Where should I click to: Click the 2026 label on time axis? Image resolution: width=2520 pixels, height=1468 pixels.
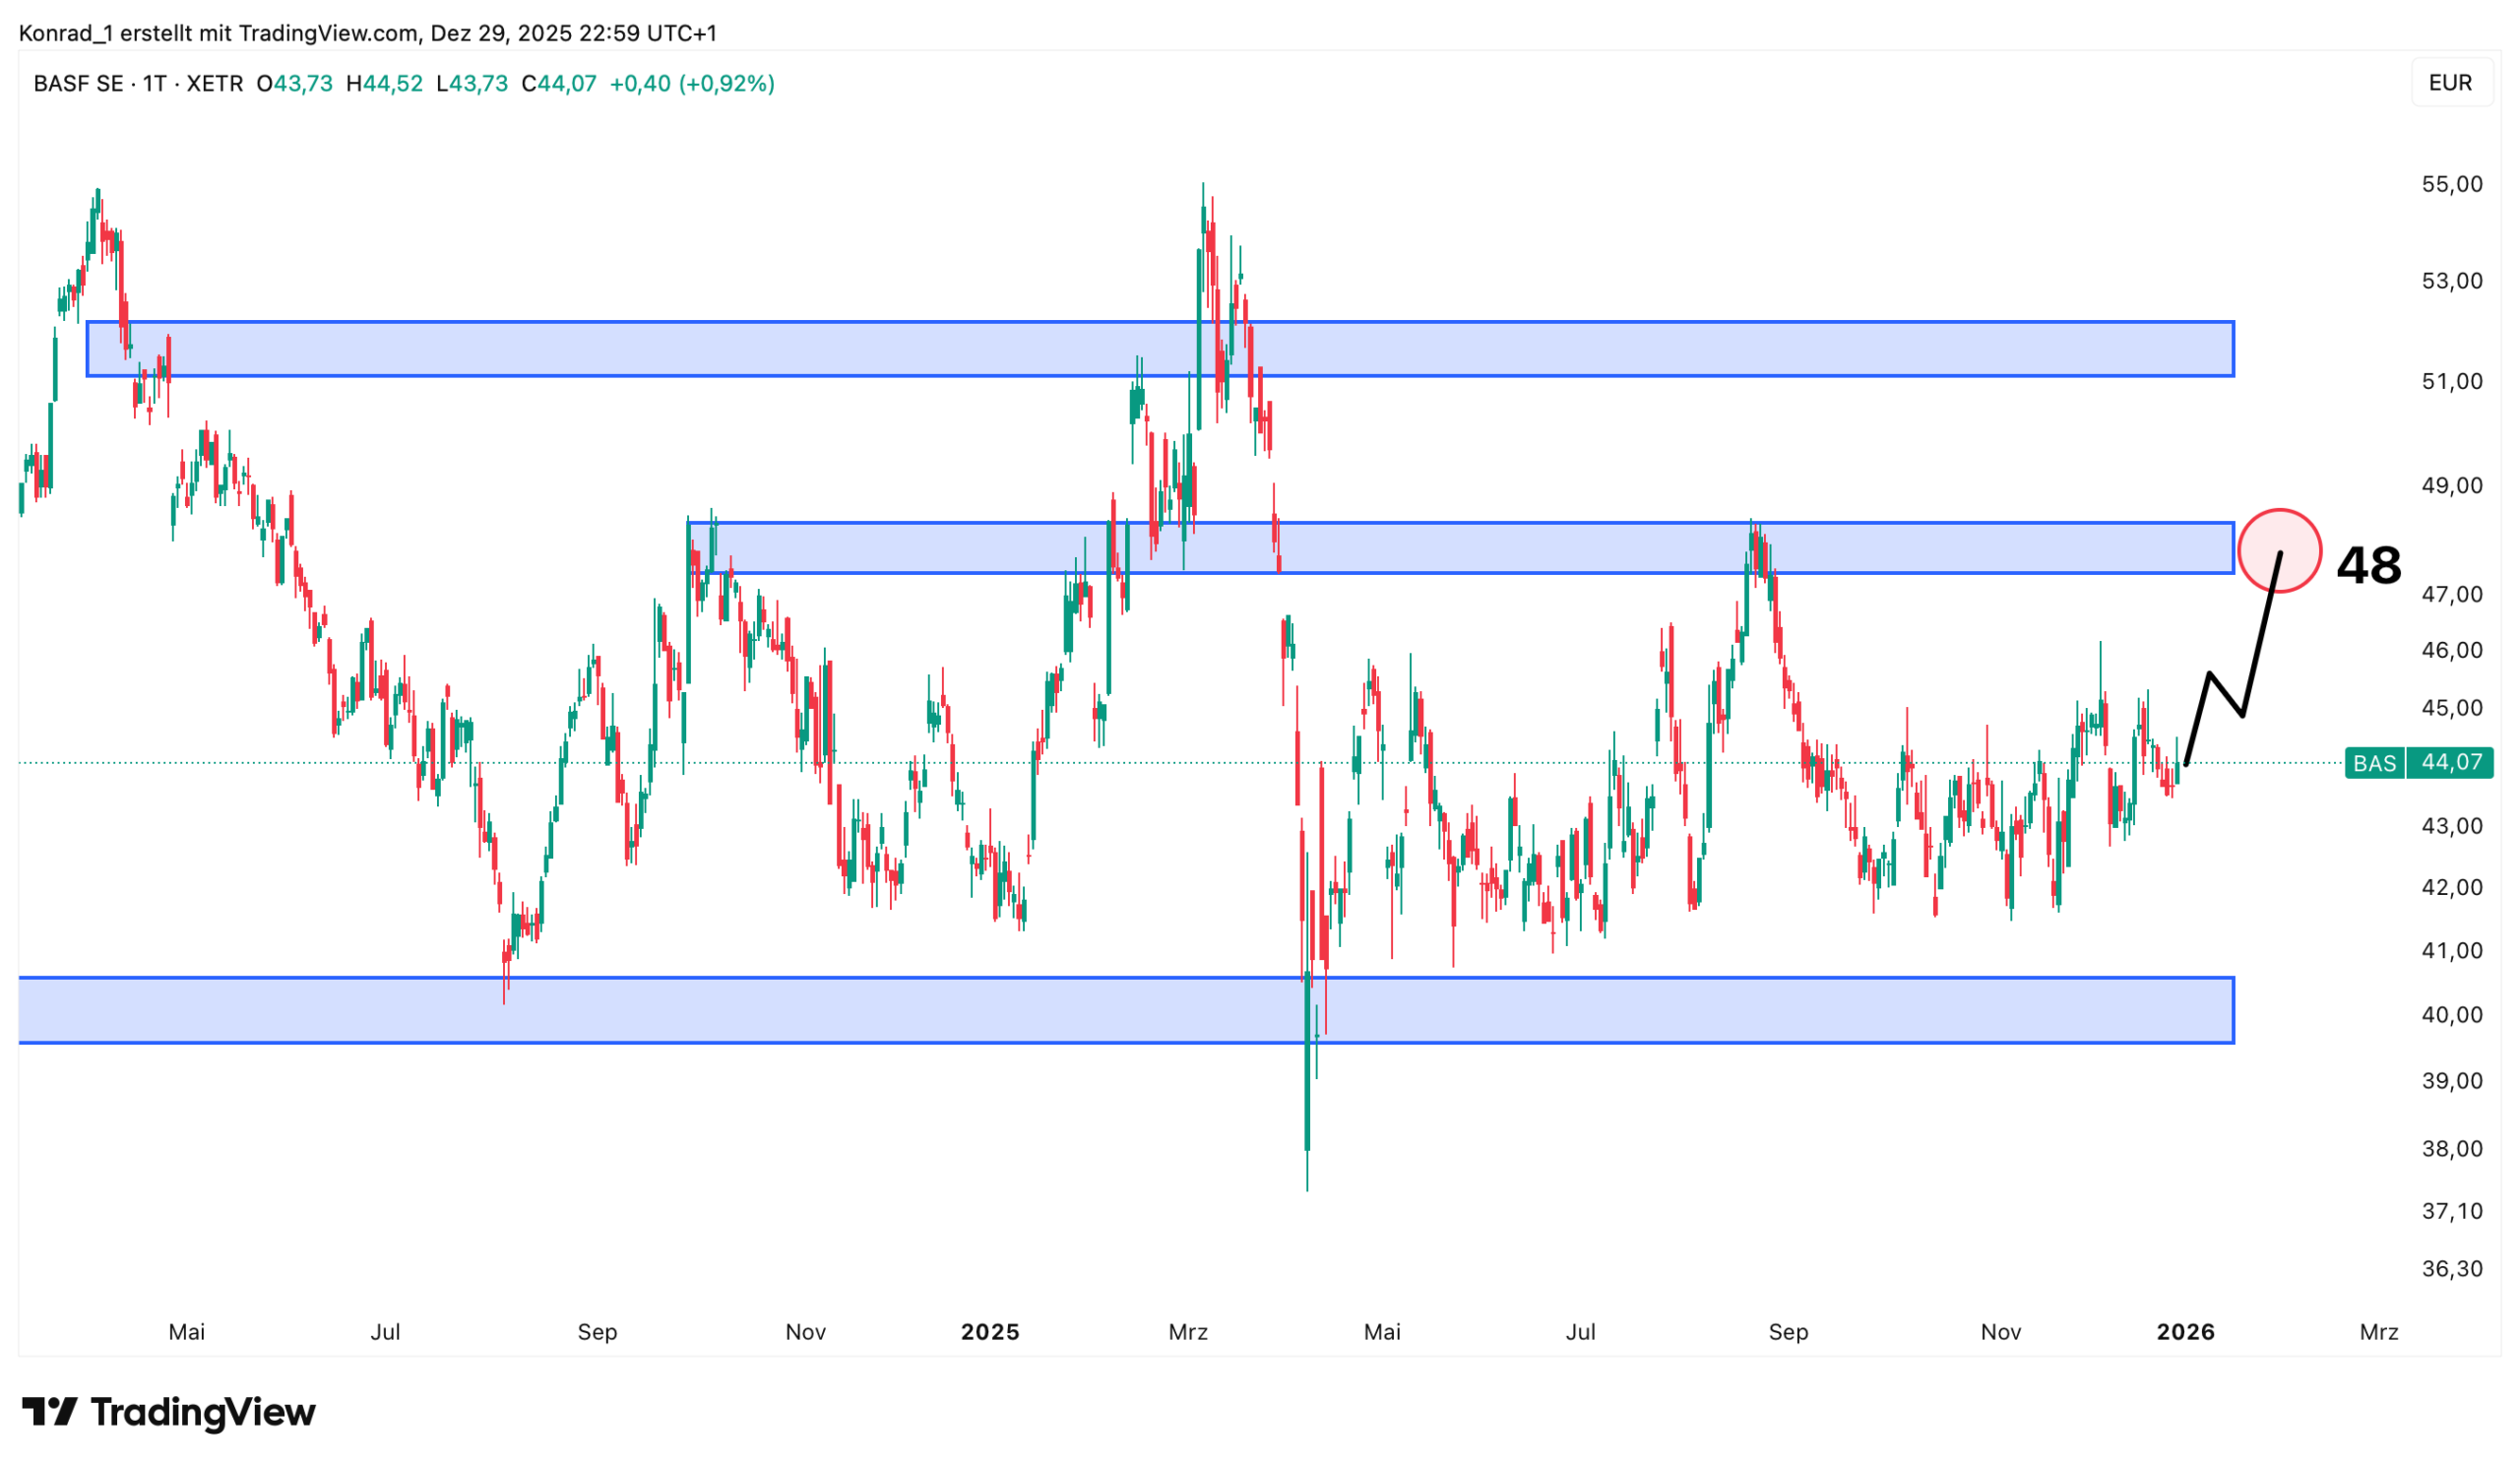tap(2185, 1332)
